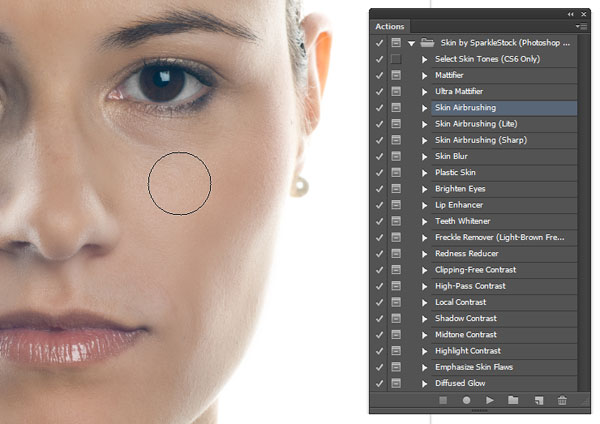Viewport: 600px width, 424px height.
Task: Toggle dialog icon for Skin action set
Action: click(x=396, y=42)
